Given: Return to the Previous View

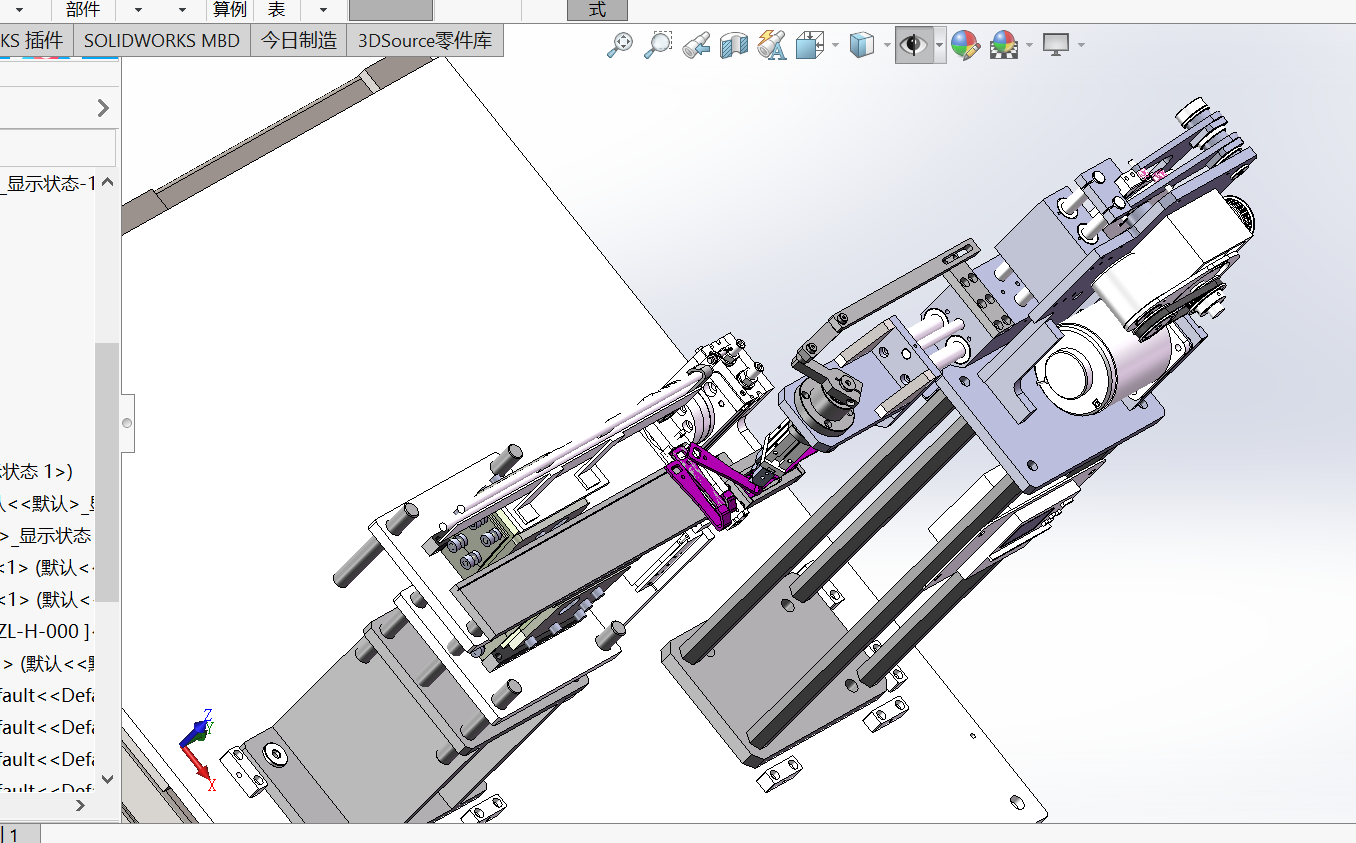Looking at the screenshot, I should [696, 45].
